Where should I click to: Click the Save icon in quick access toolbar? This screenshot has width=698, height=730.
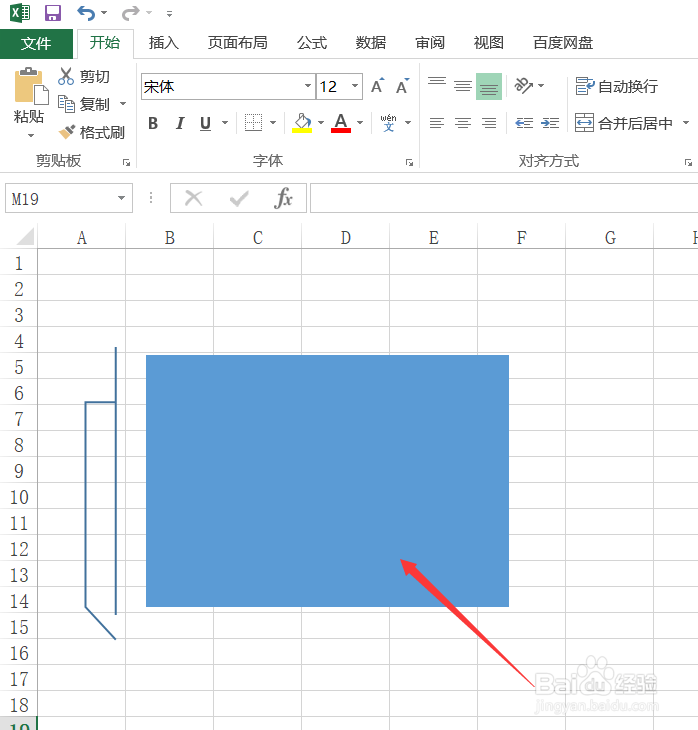[x=53, y=13]
